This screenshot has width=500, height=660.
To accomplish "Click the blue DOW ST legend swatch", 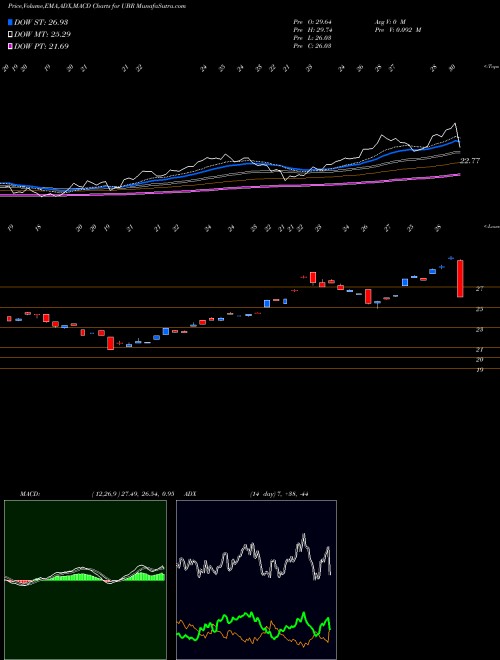I will (x=10, y=22).
